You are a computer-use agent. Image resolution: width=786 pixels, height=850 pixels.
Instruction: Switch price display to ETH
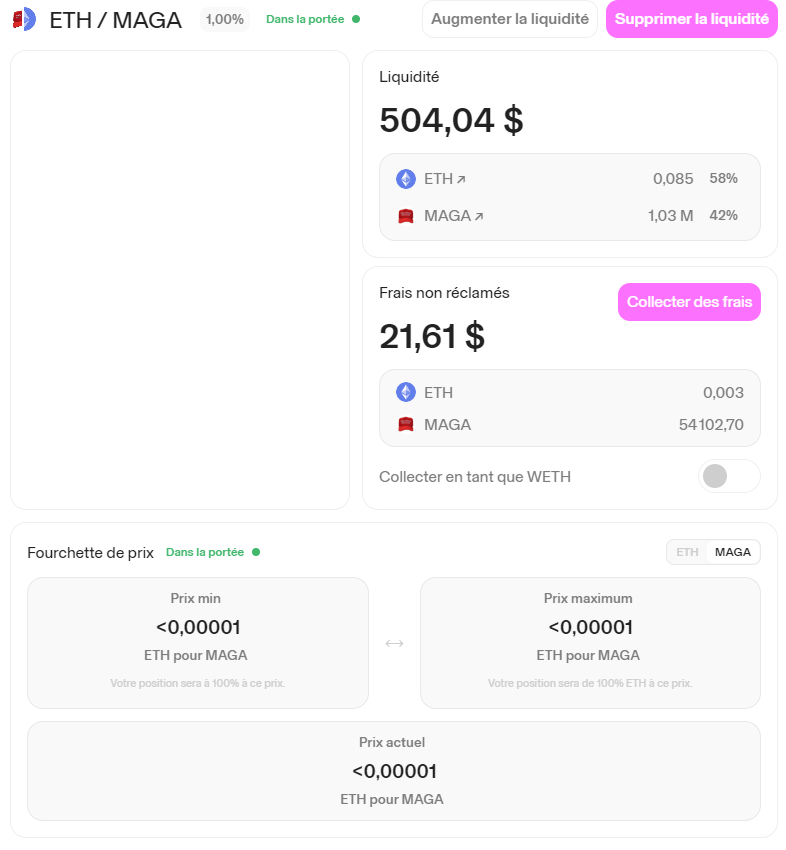click(x=687, y=552)
